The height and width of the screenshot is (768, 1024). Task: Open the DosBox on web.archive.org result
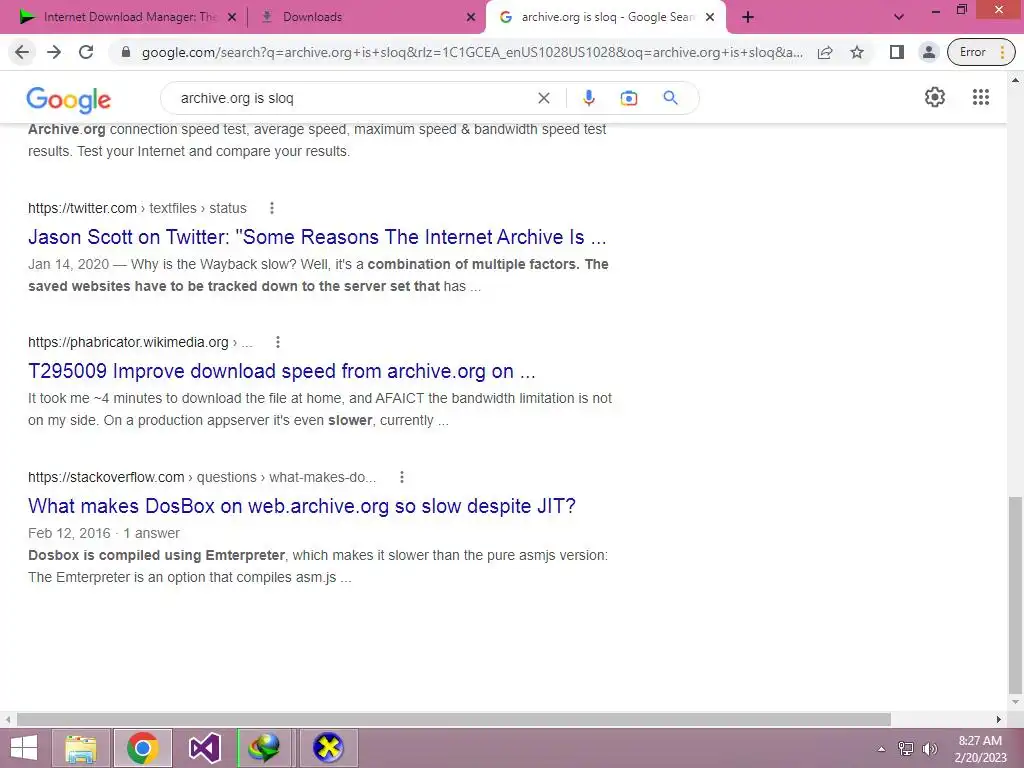pos(302,506)
